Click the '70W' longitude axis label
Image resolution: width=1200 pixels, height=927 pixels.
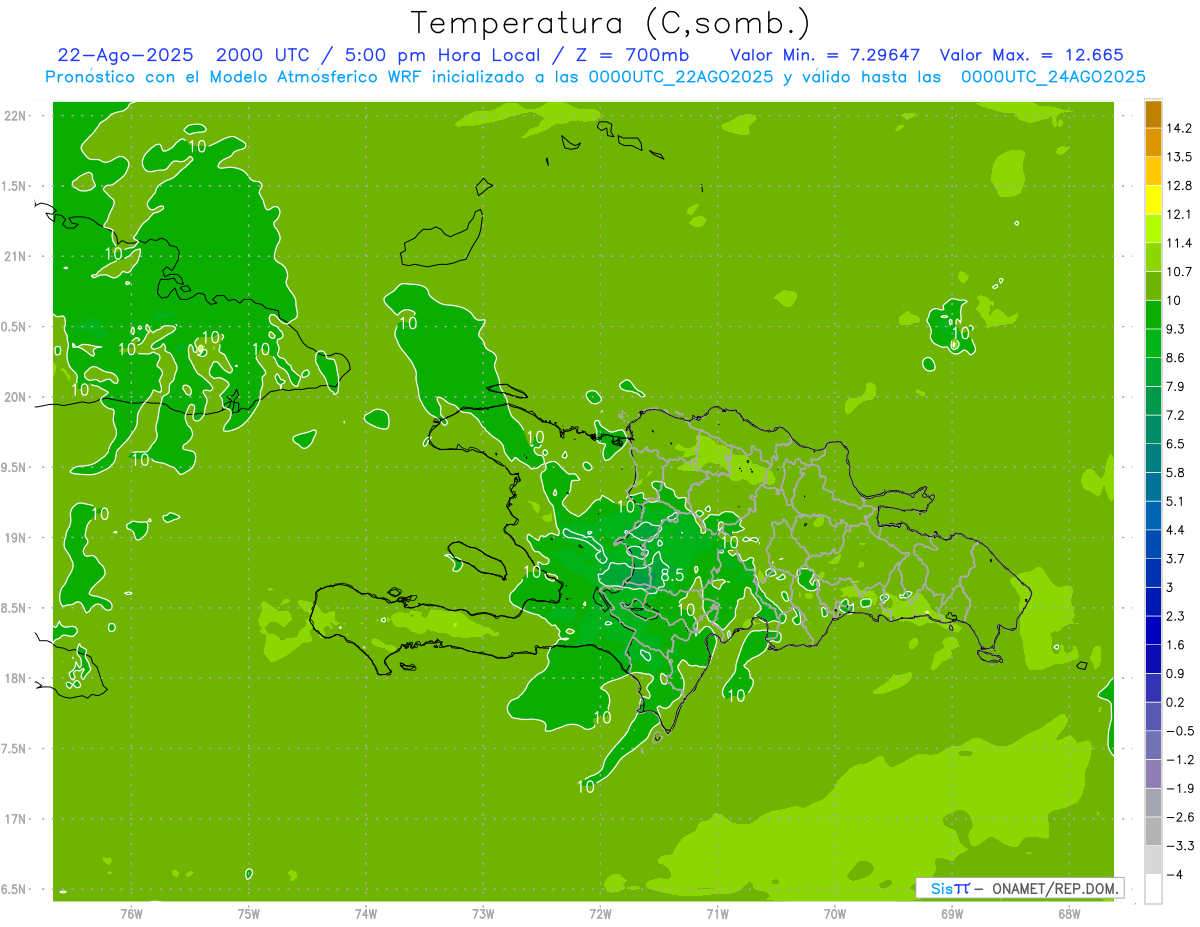(835, 913)
